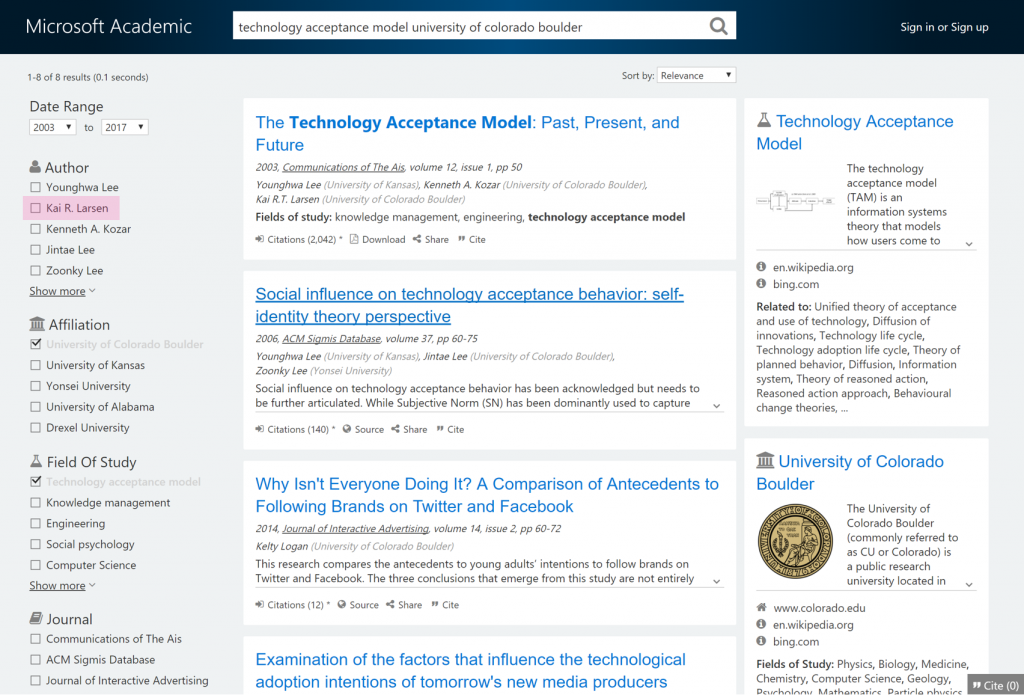Uncheck the Technology acceptance model field filter
This screenshot has height=695, width=1024.
[34, 481]
